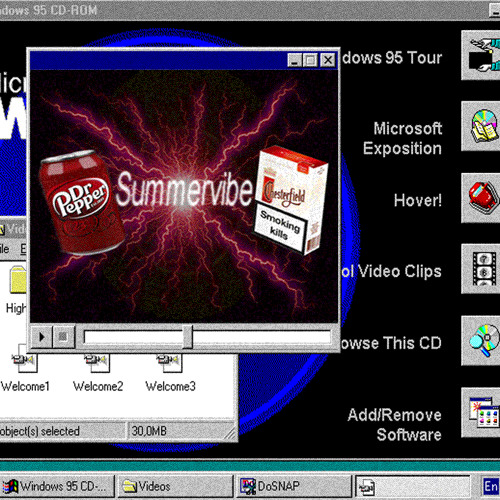Click the Welcome3 file name label
The width and height of the screenshot is (500, 500).
click(170, 386)
